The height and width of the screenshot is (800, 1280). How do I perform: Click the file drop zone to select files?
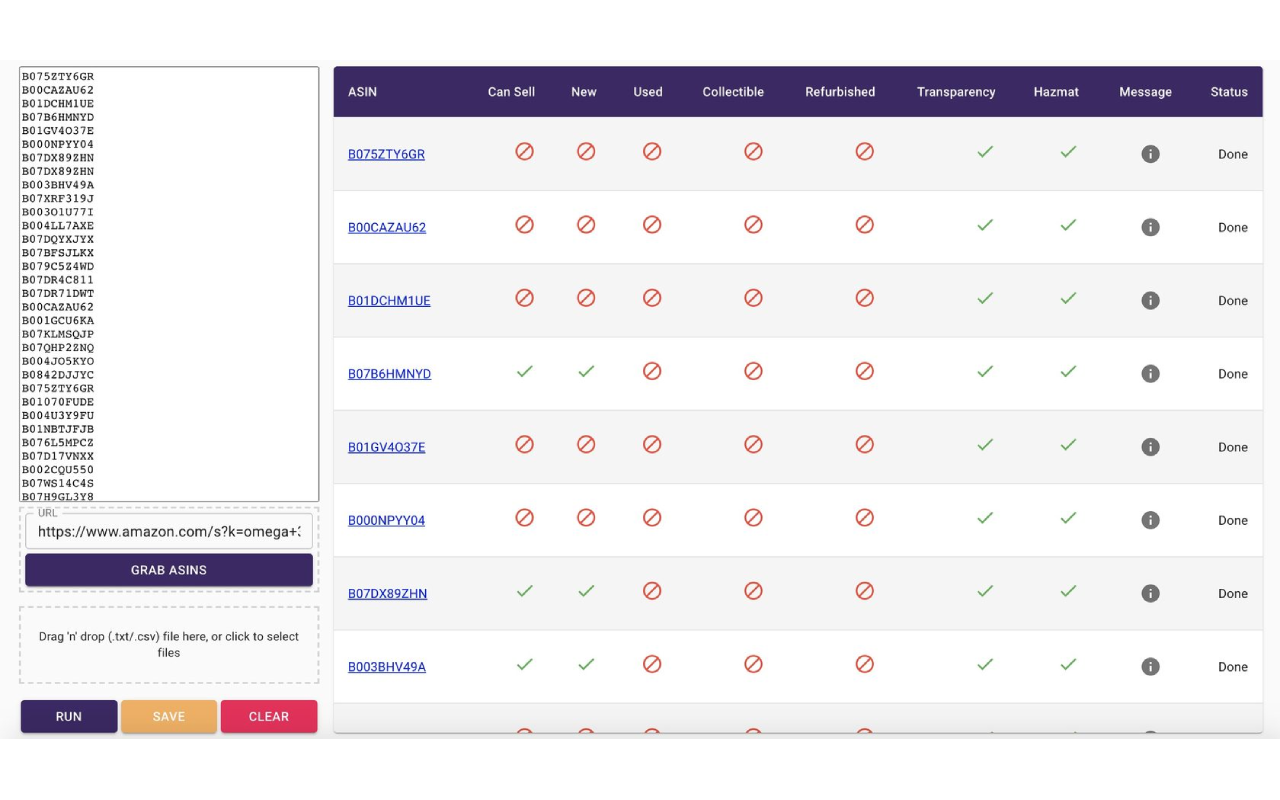[168, 645]
